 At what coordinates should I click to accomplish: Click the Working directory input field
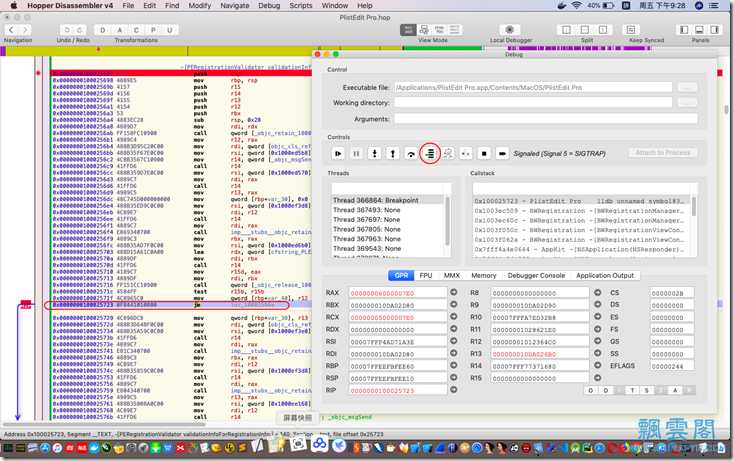533,102
